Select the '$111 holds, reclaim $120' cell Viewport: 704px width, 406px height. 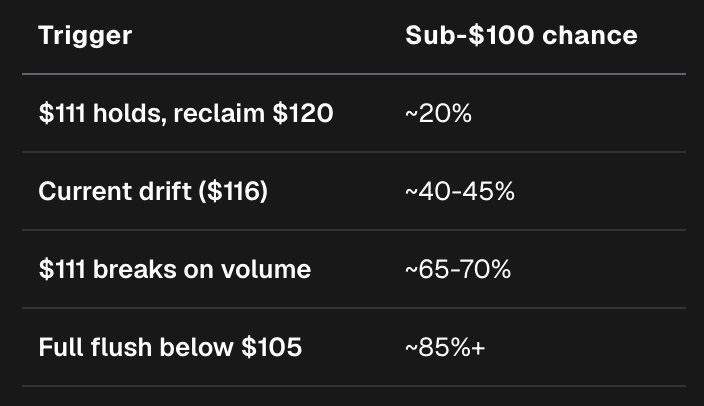[x=186, y=113]
